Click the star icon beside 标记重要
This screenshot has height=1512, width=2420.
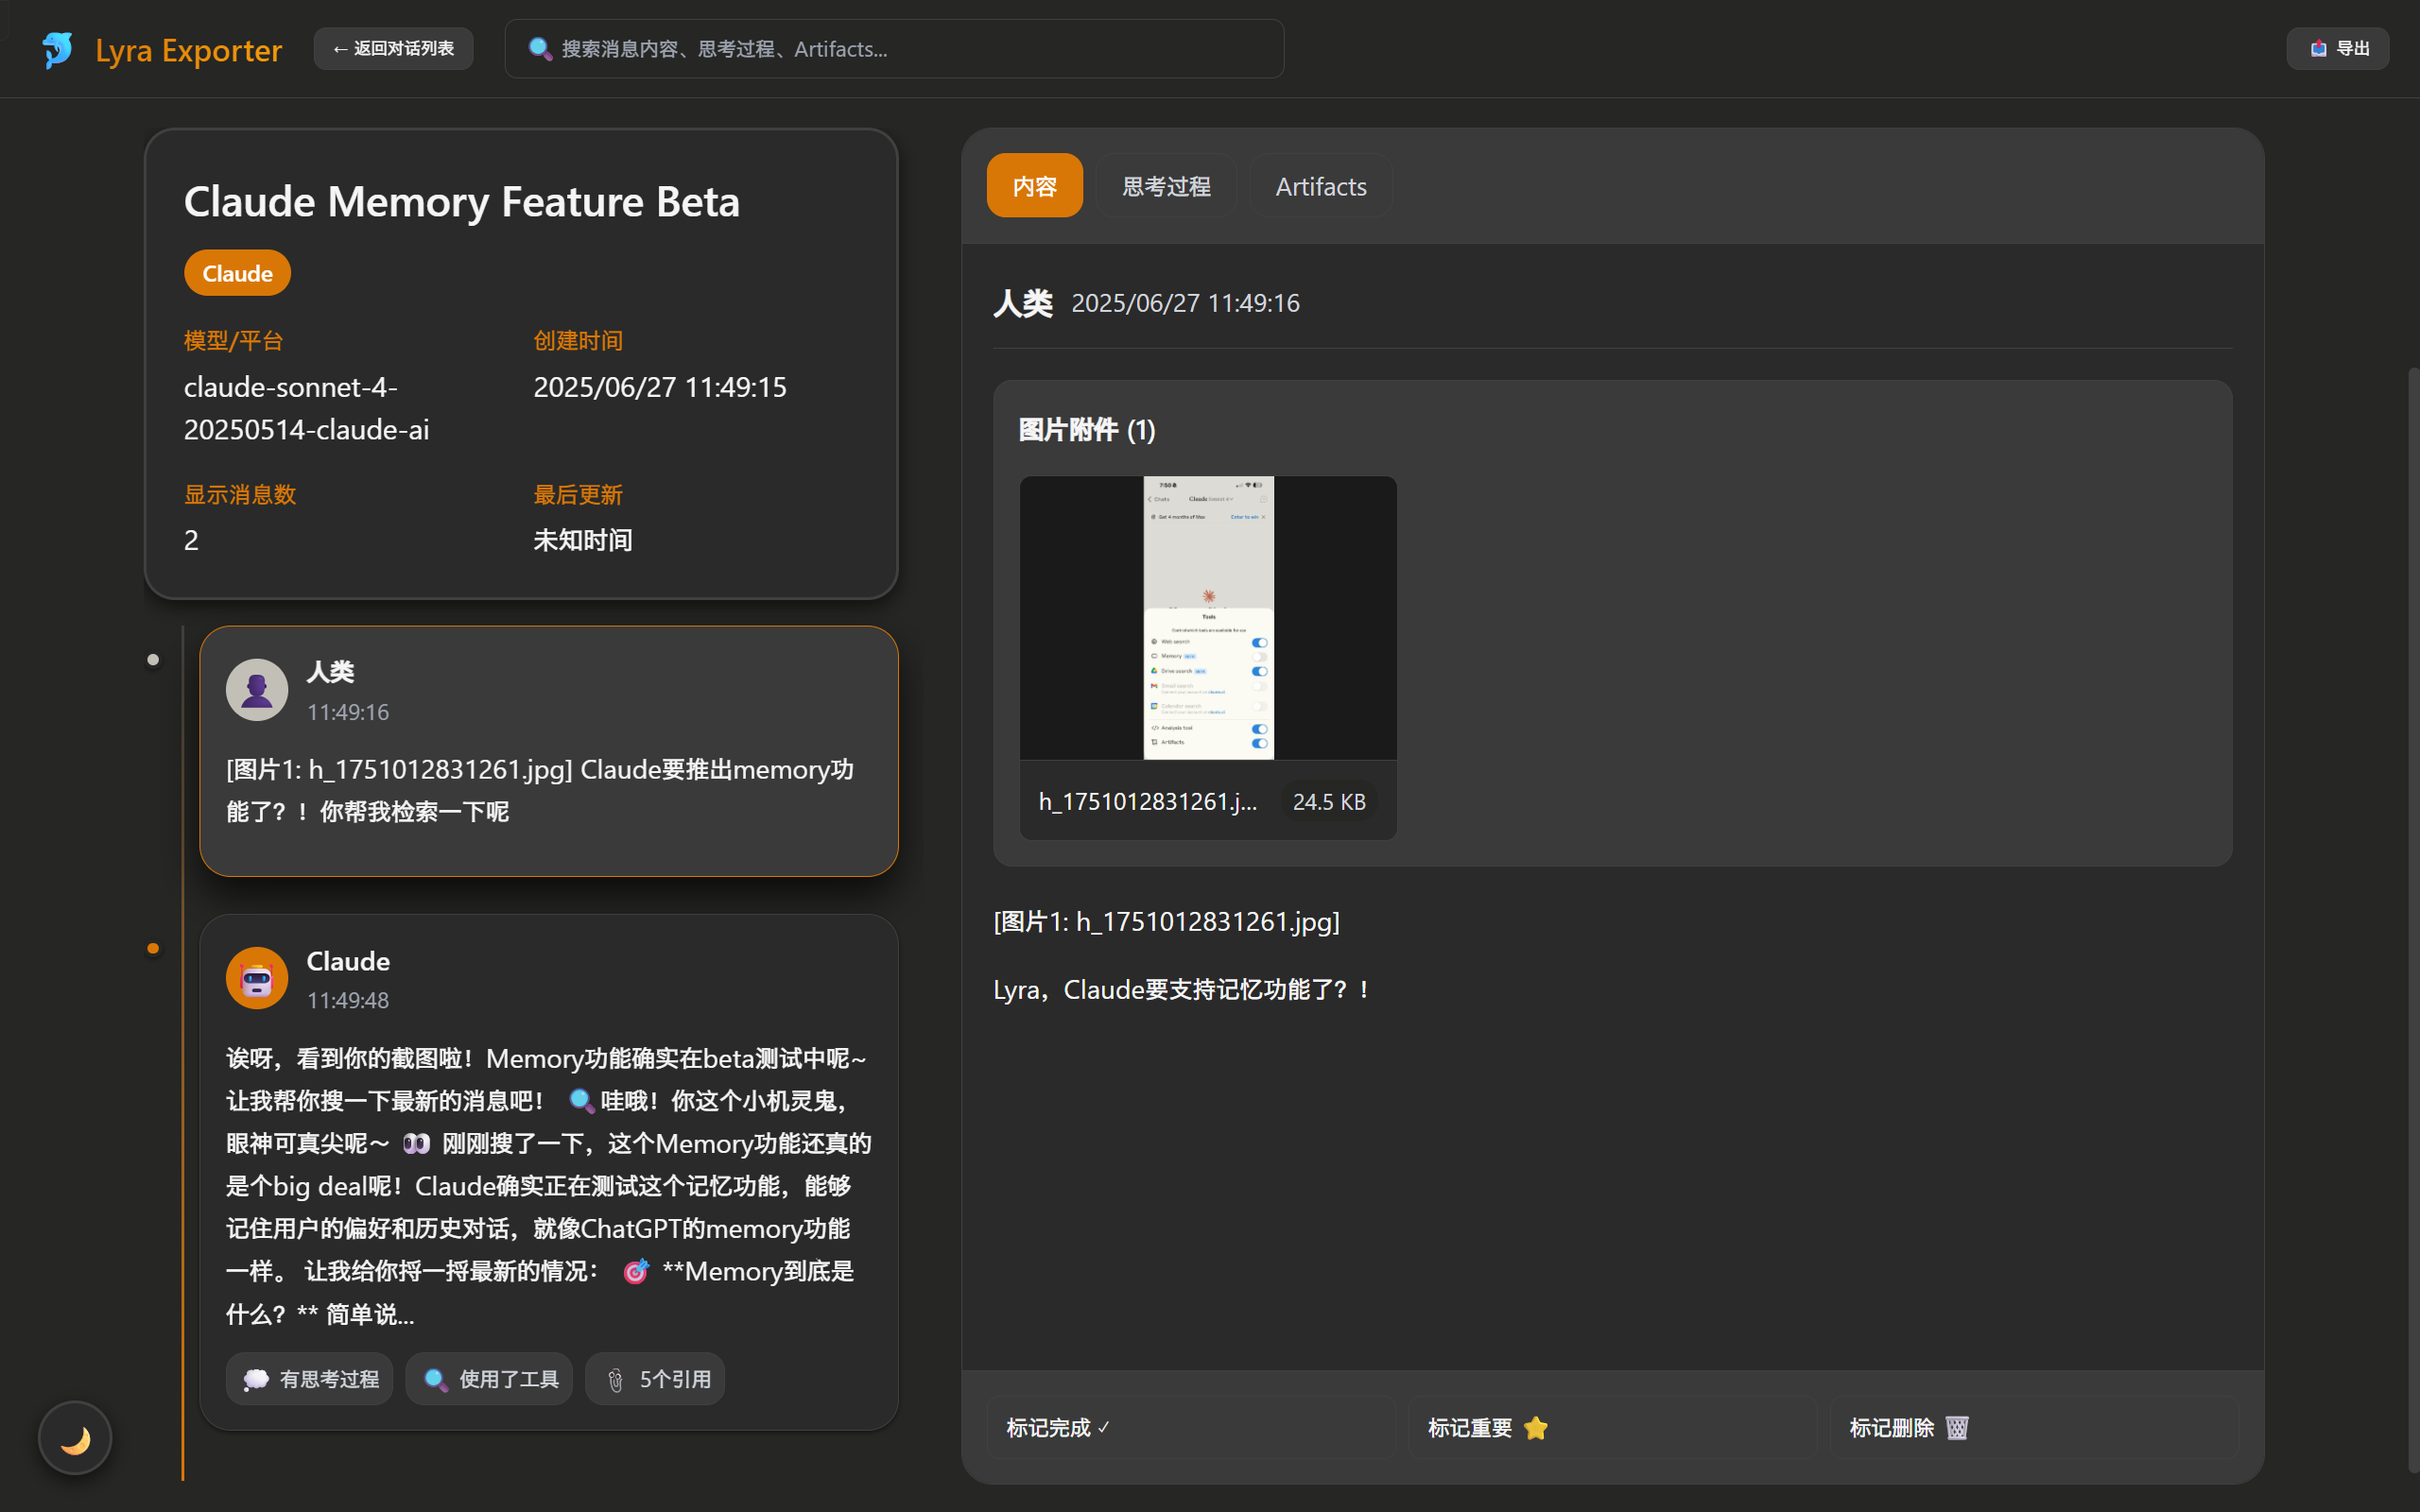(x=1536, y=1428)
